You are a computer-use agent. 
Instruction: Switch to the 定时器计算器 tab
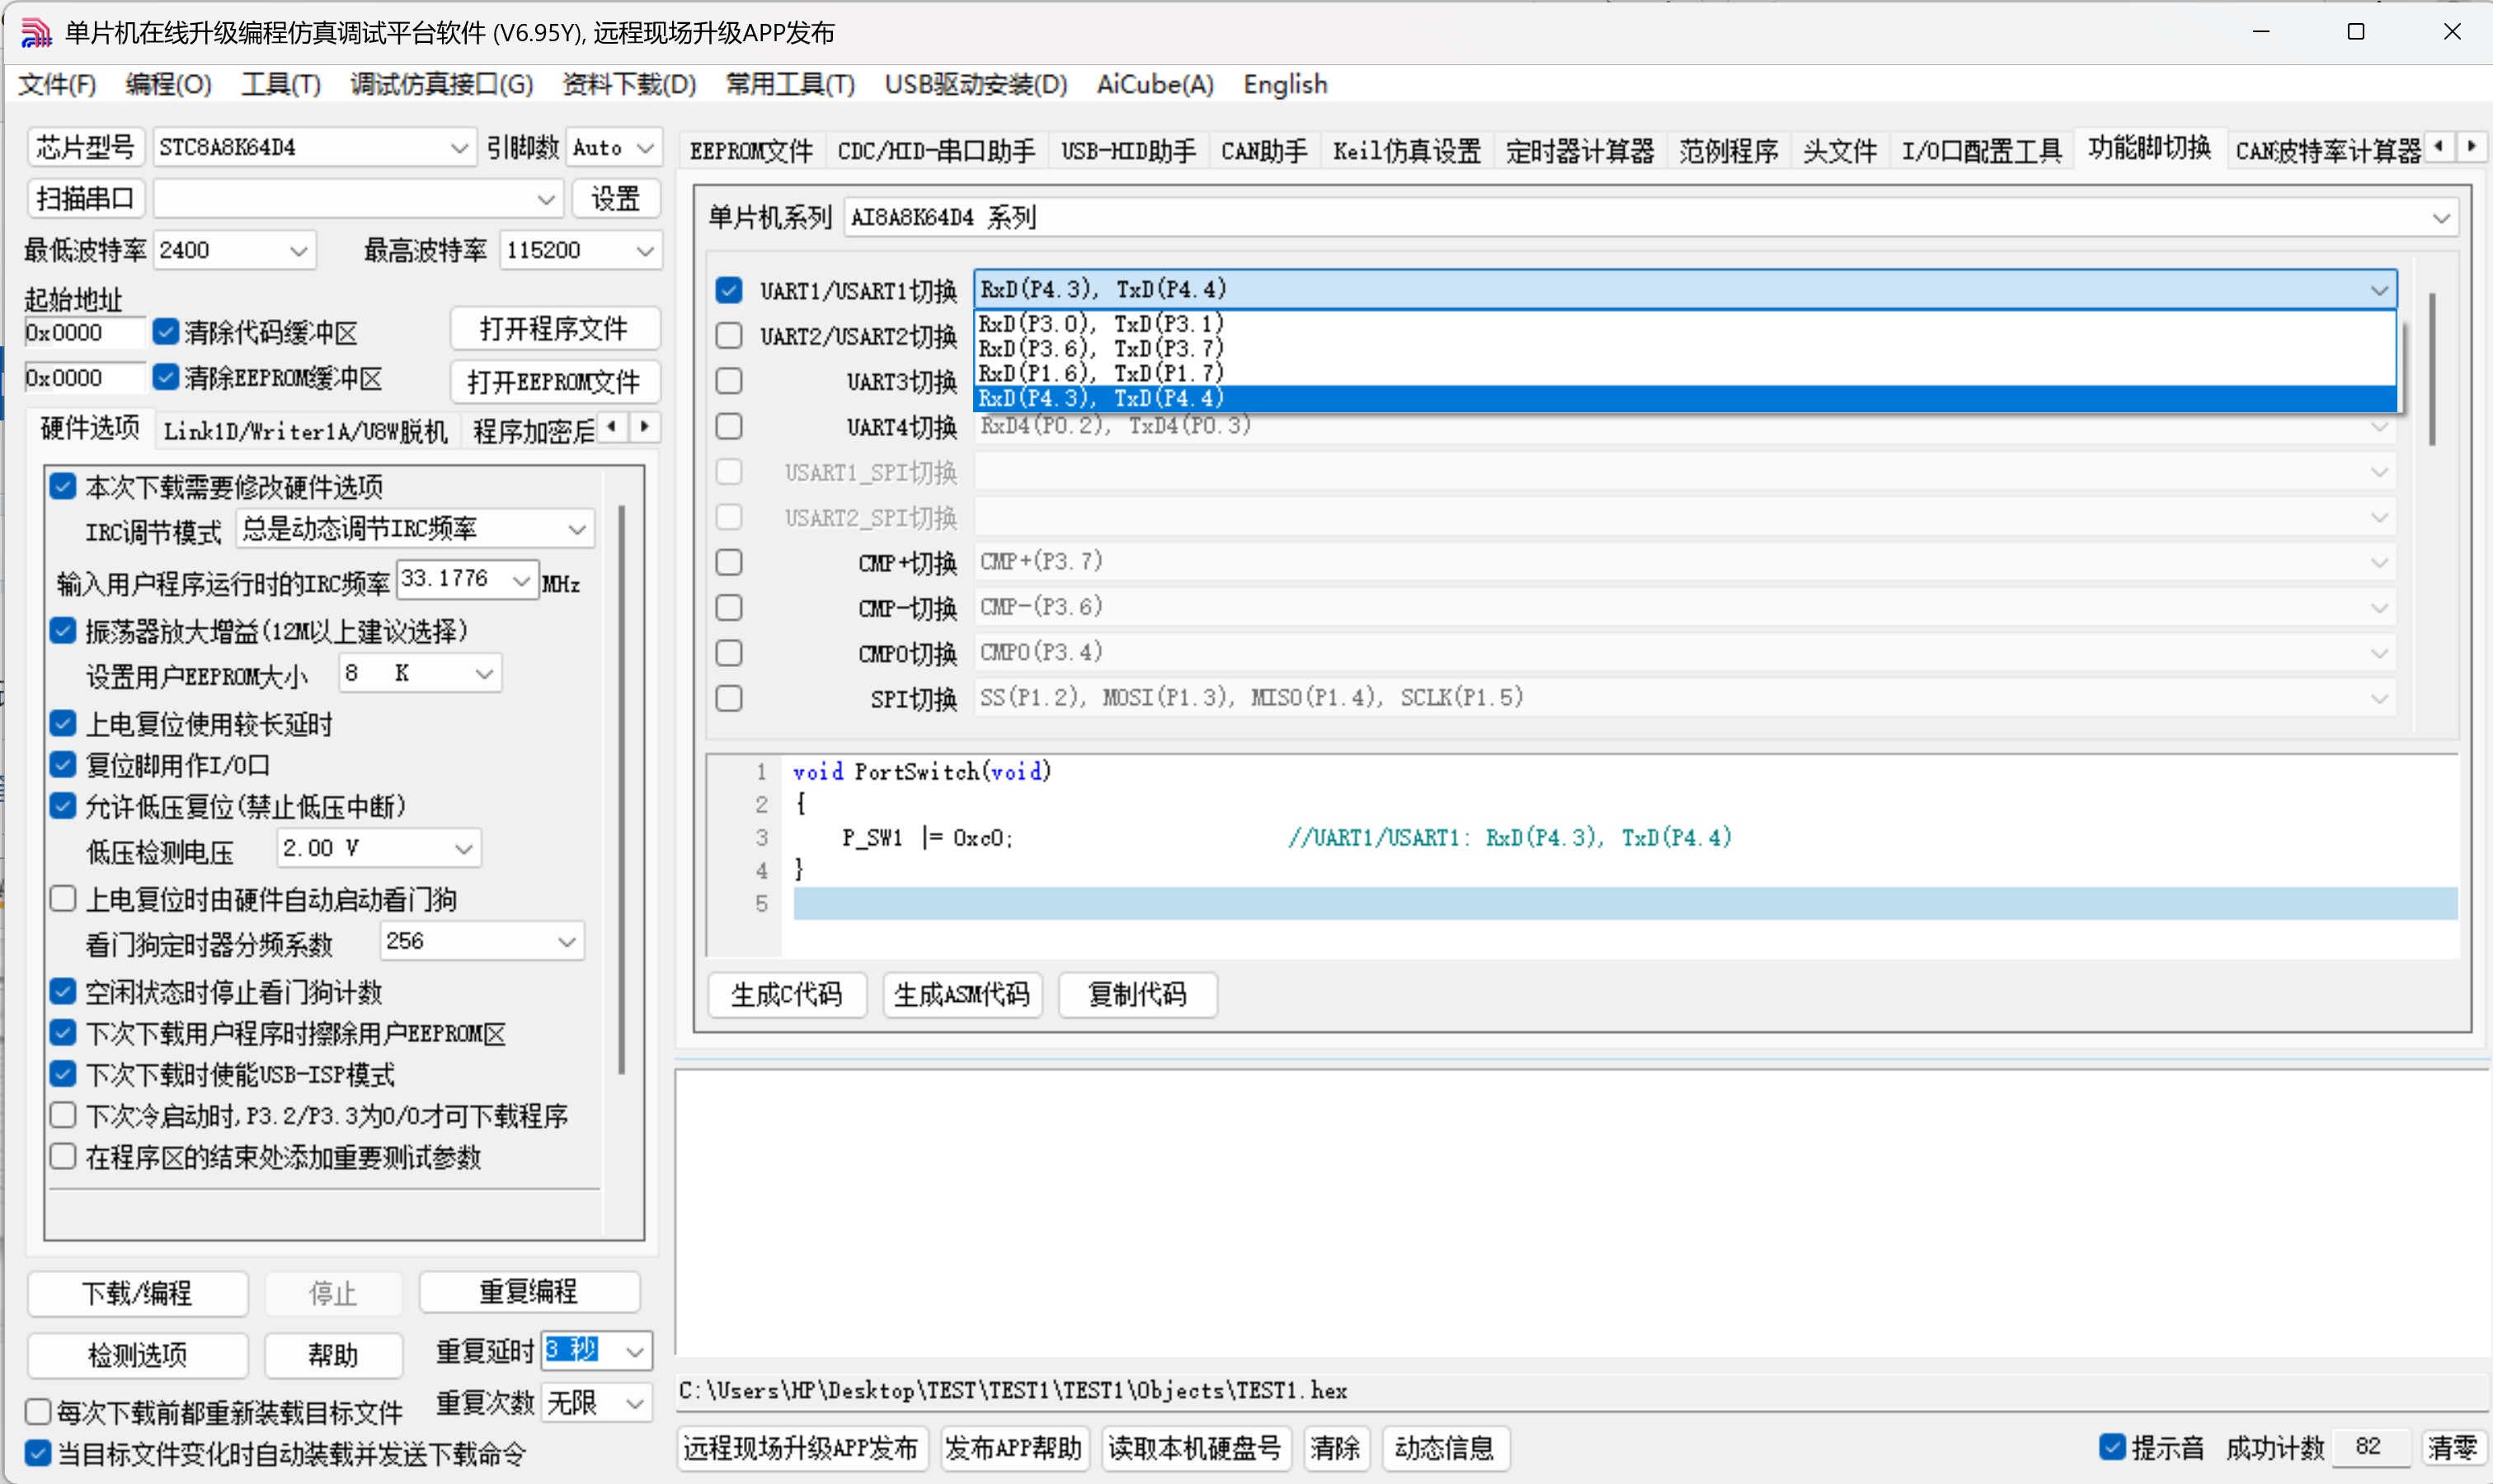click(1580, 151)
